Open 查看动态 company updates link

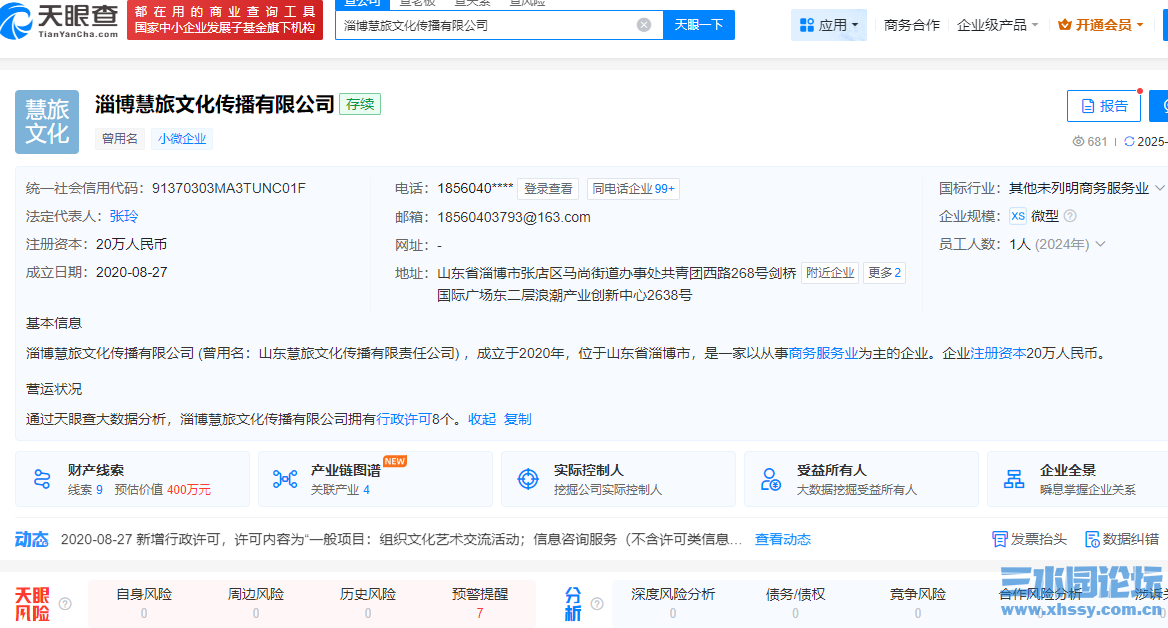(x=782, y=539)
